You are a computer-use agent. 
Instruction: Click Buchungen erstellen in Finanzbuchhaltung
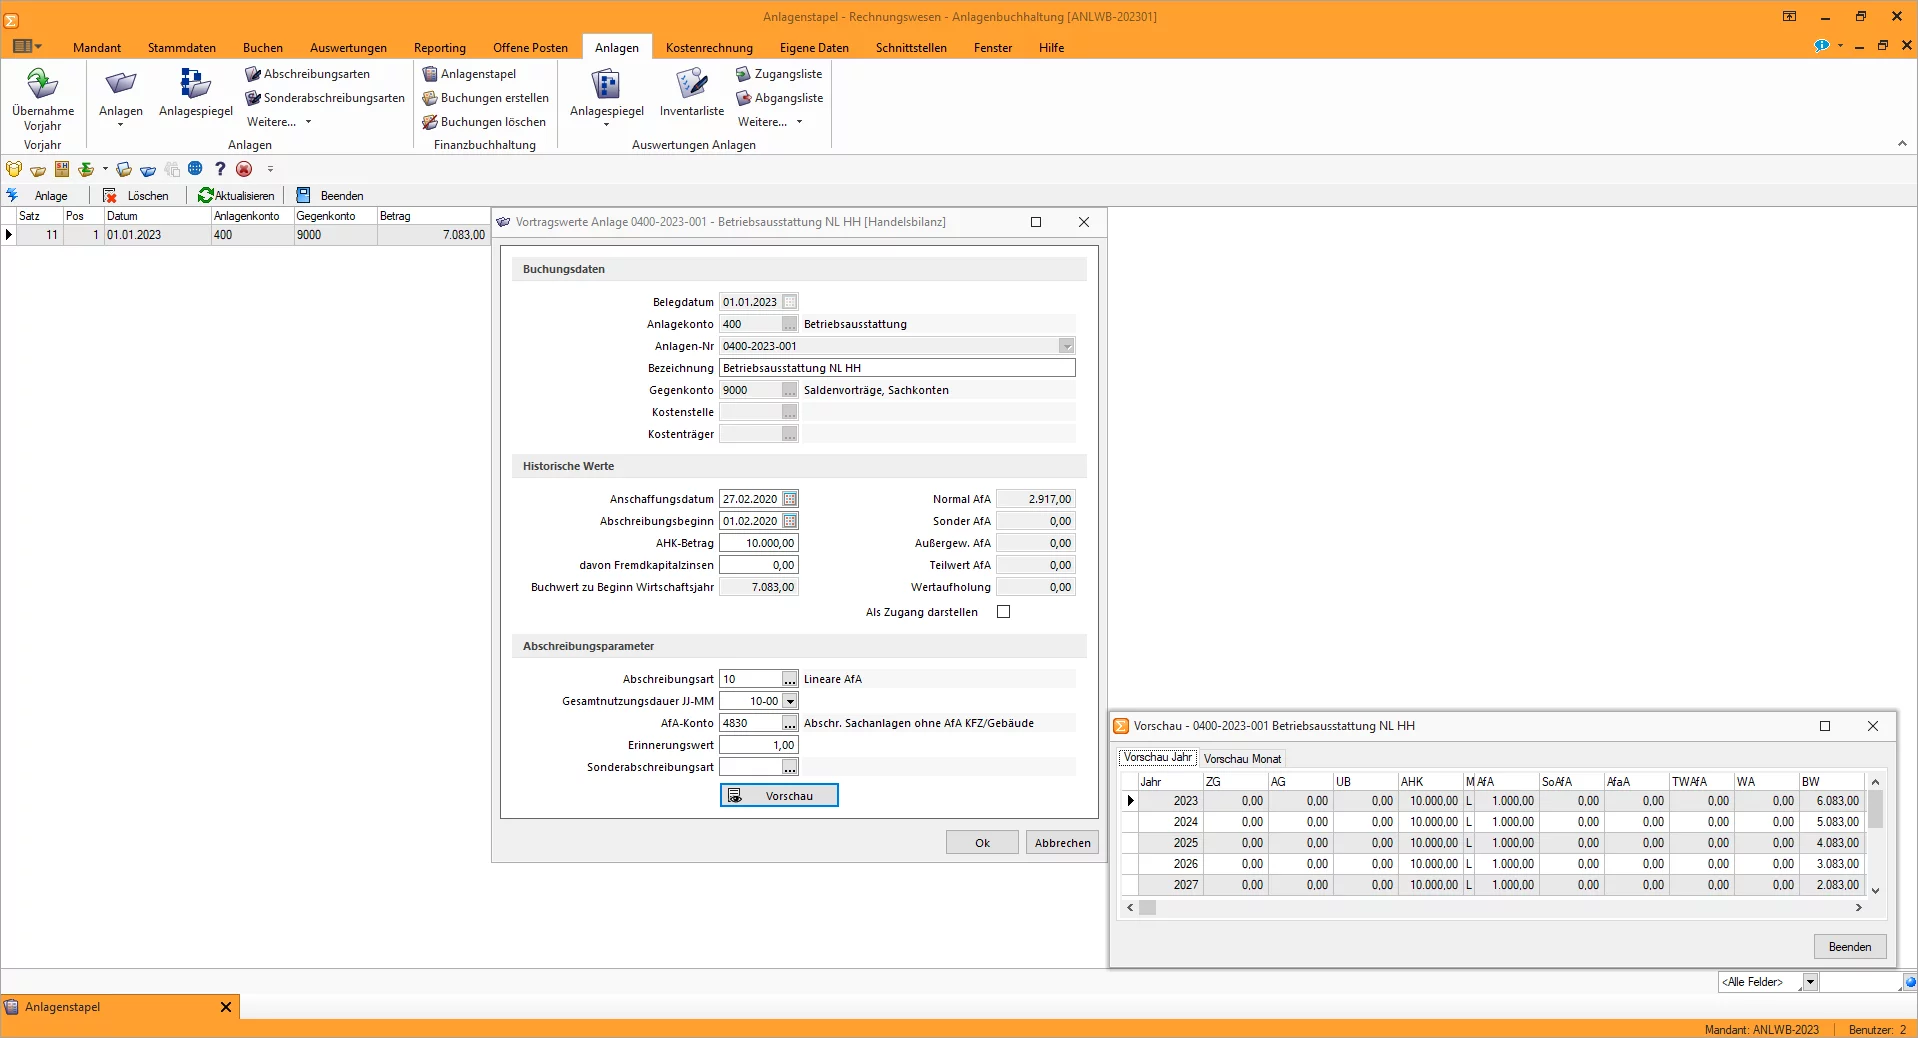pyautogui.click(x=485, y=98)
